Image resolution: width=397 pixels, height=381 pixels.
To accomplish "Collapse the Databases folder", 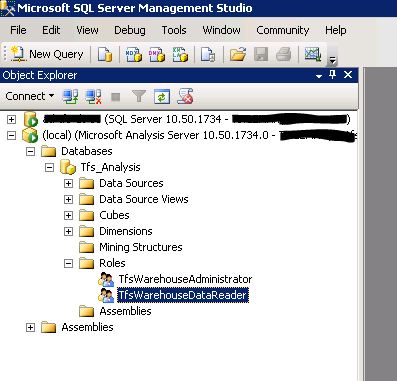I will [30, 151].
